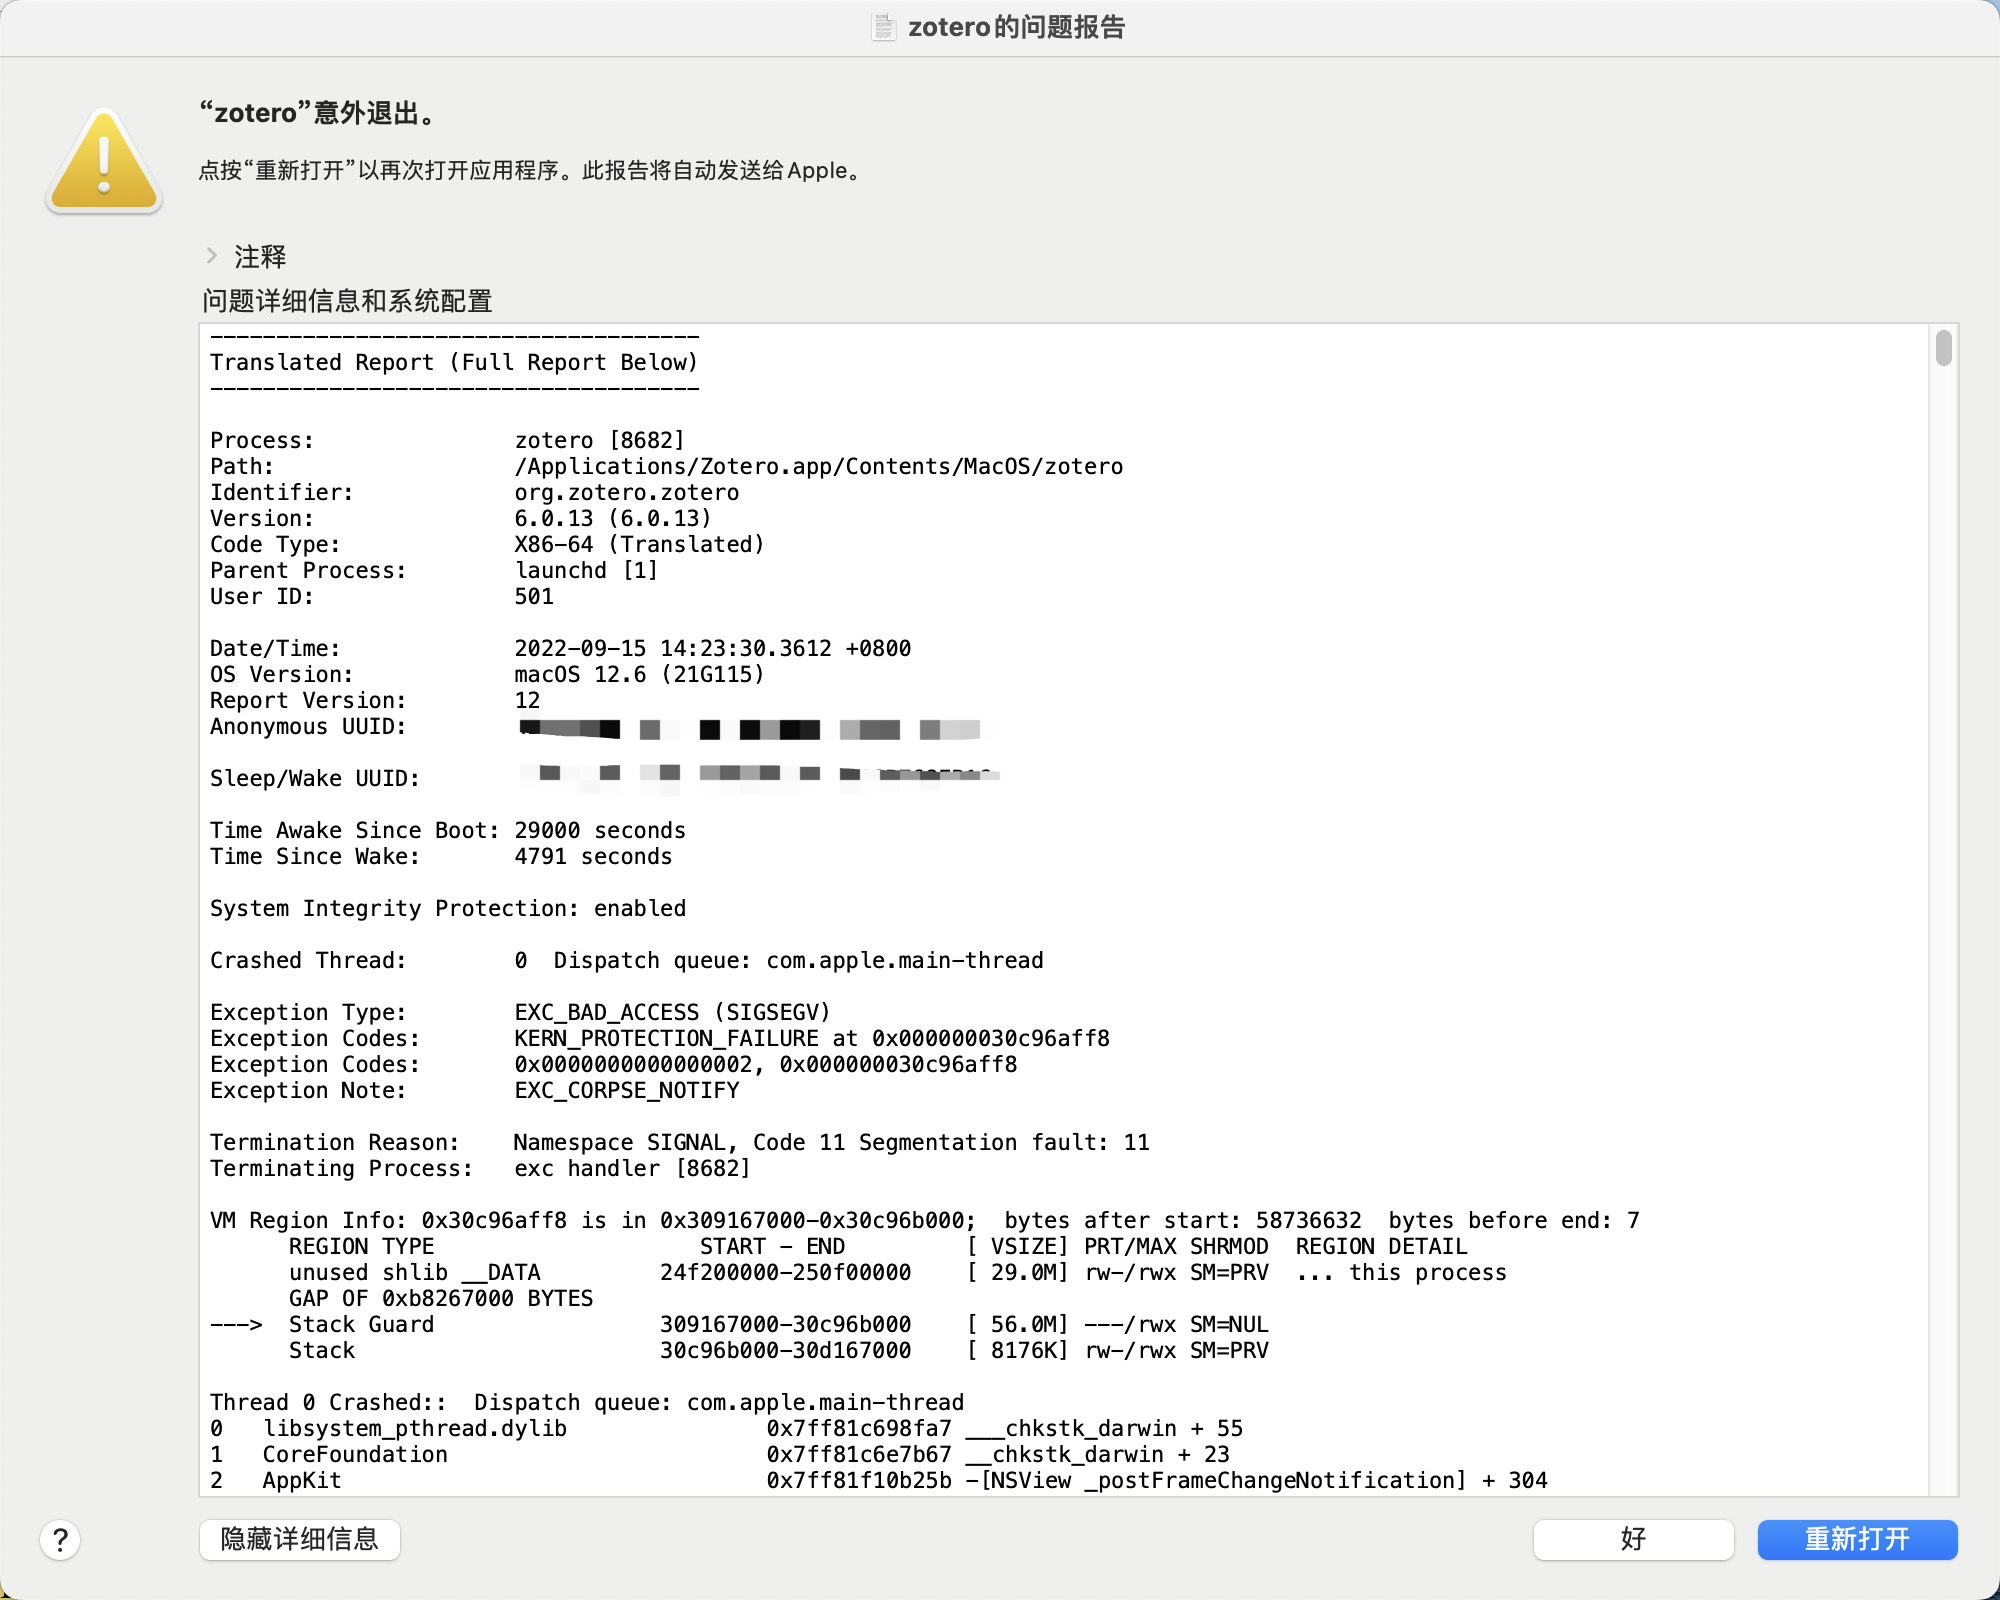Click the exc handler [8682] value
This screenshot has width=2000, height=1600.
pos(632,1168)
